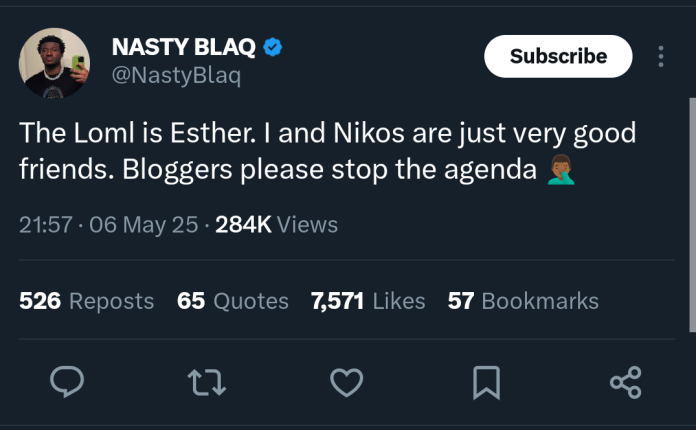Open the 284K Views analytics
Image resolution: width=696 pixels, height=430 pixels.
277,225
